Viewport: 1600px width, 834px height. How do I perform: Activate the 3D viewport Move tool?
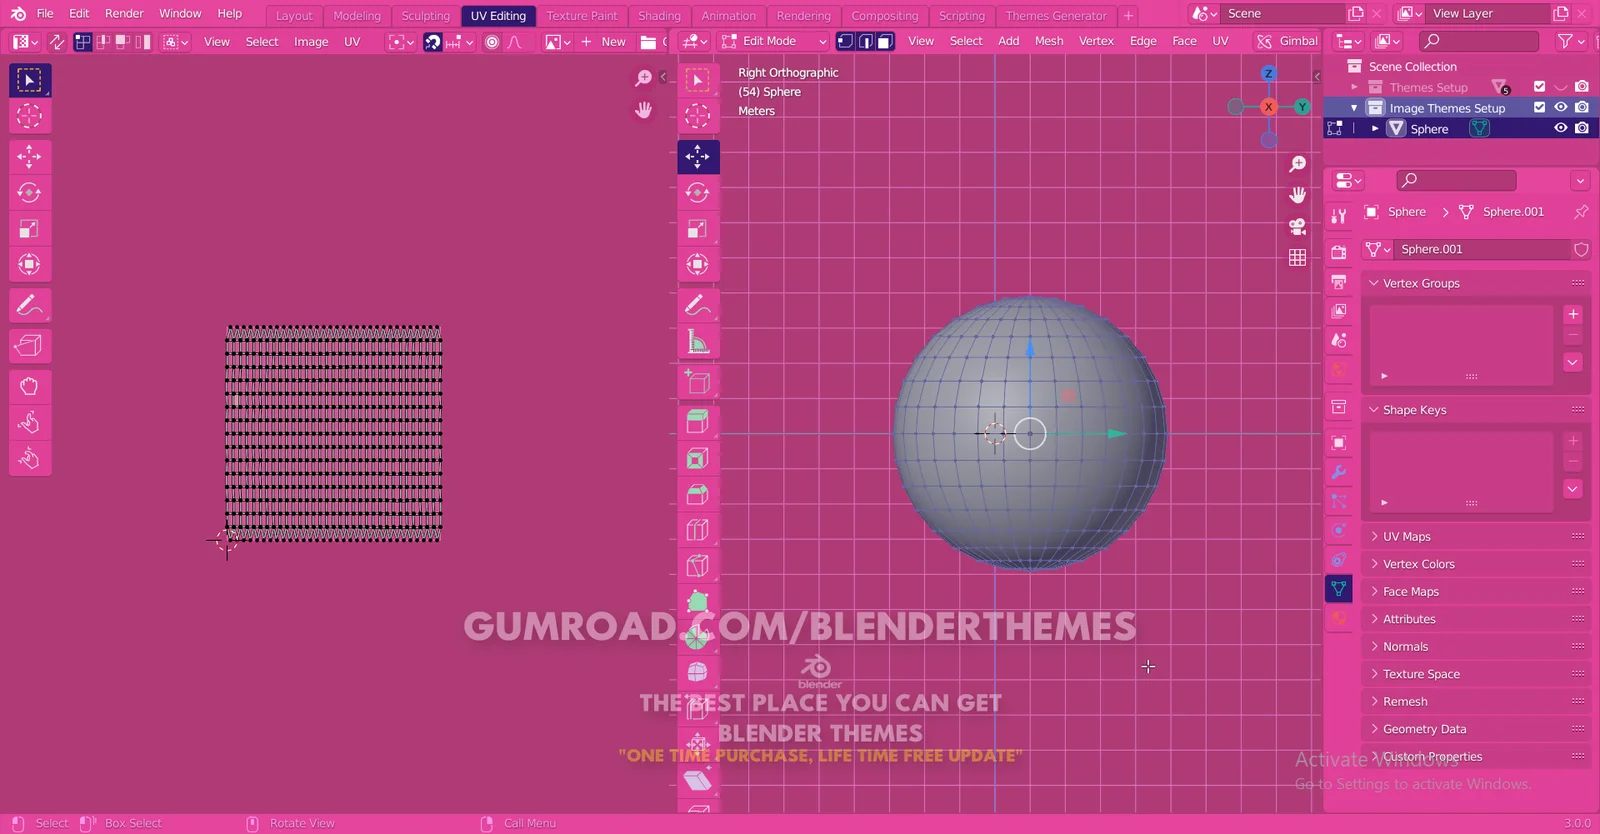click(698, 157)
